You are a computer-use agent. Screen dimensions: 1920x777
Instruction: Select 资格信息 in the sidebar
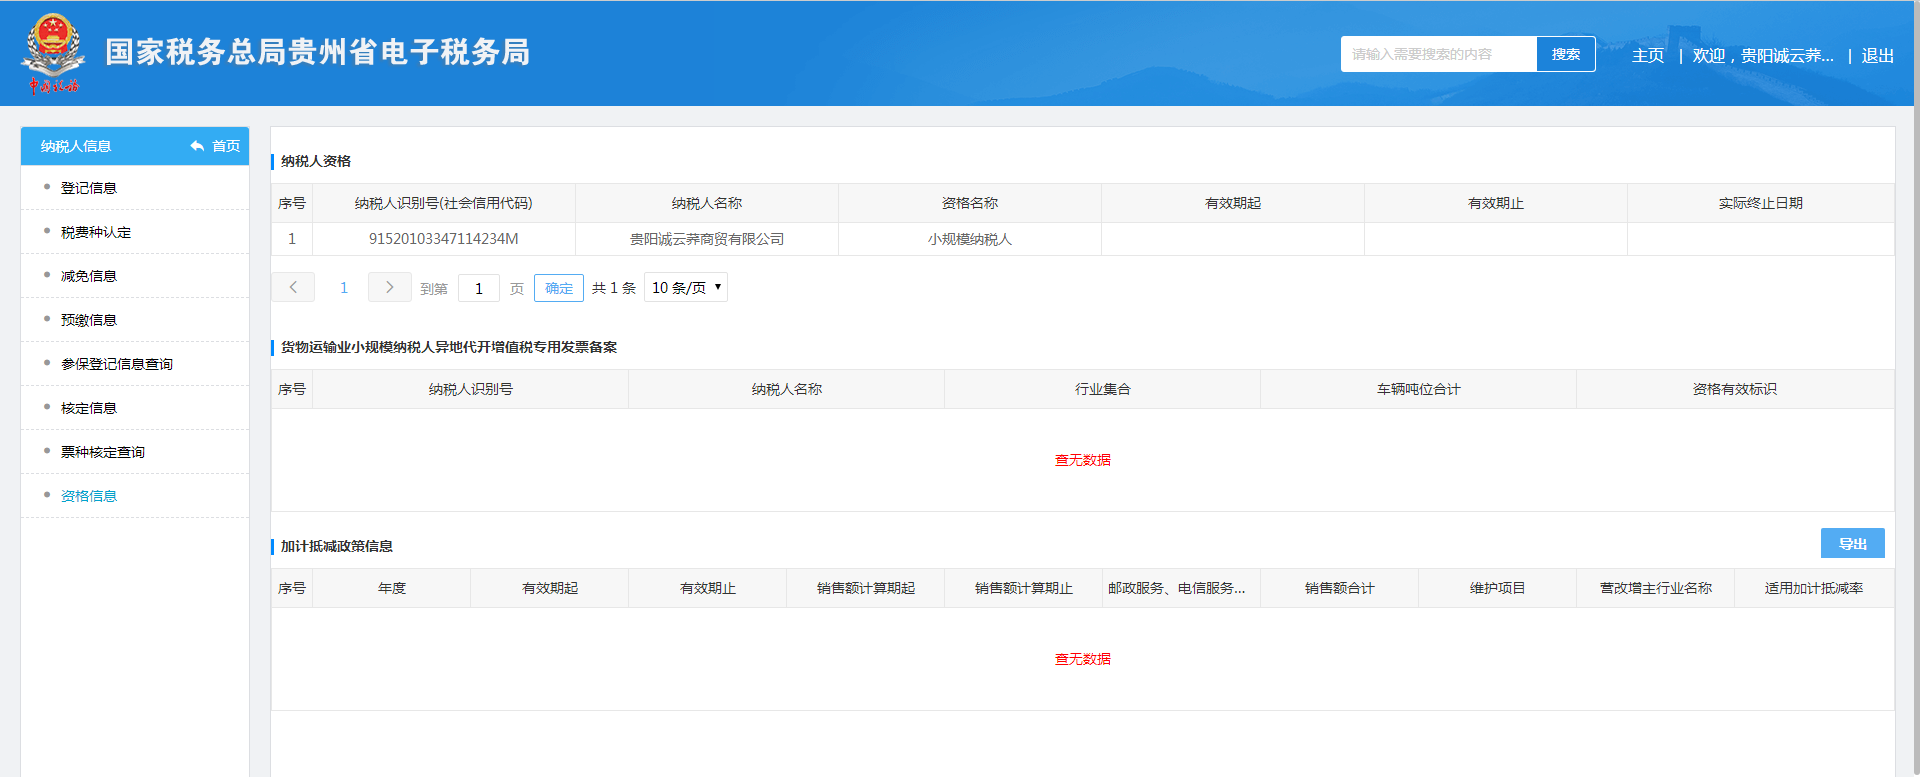89,496
